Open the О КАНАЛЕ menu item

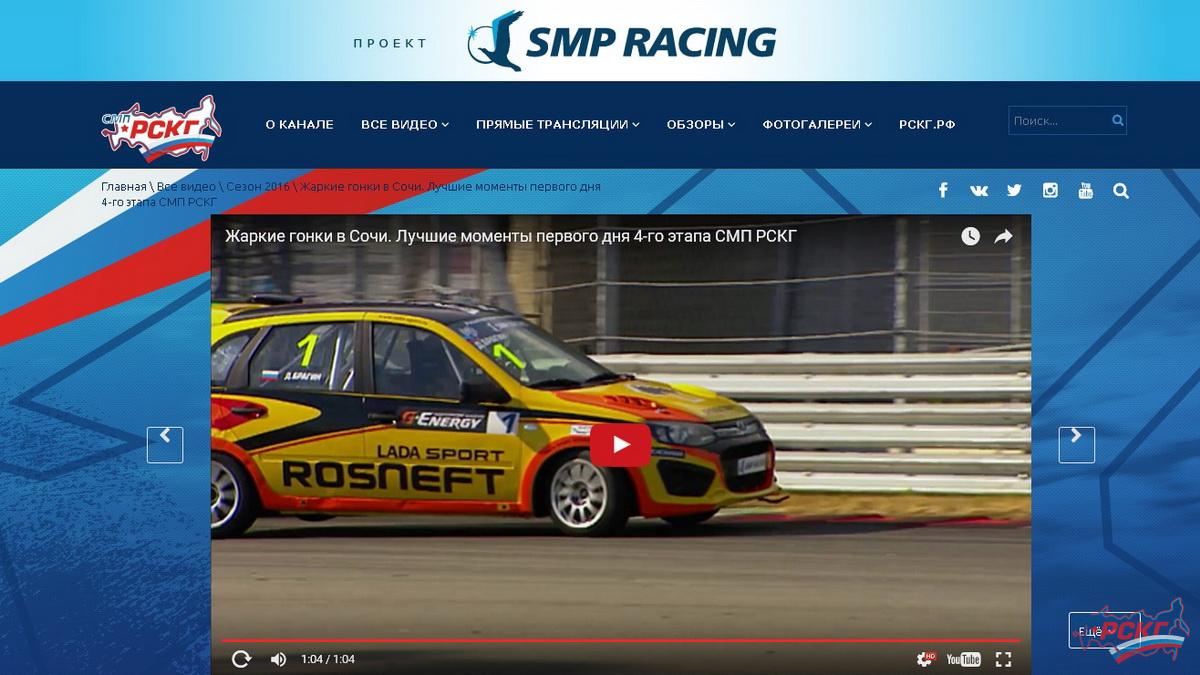click(299, 125)
